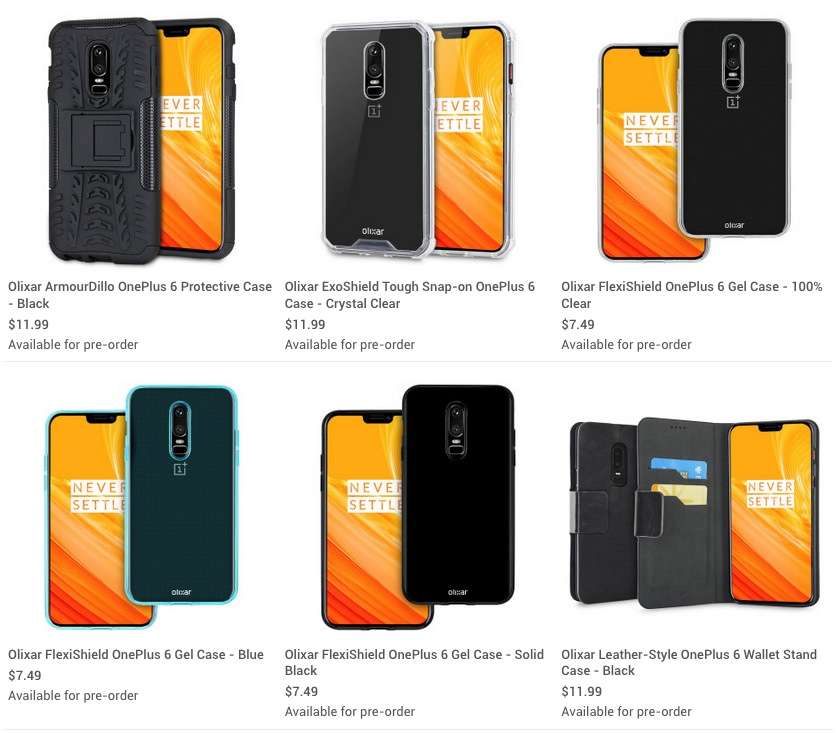
Task: Click the $7.49 price of Blue gel case
Action: [x=25, y=676]
